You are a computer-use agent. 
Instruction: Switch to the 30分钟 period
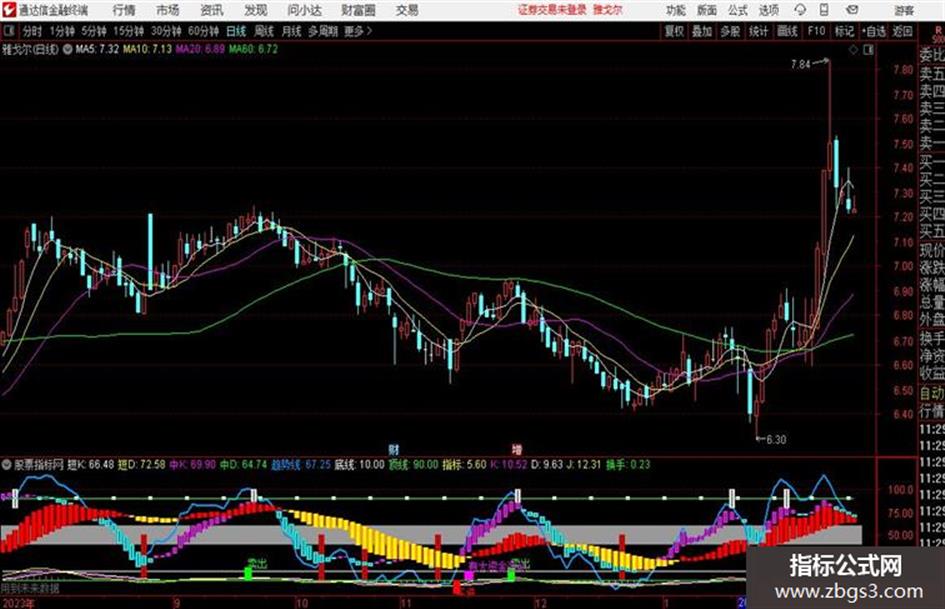click(166, 31)
